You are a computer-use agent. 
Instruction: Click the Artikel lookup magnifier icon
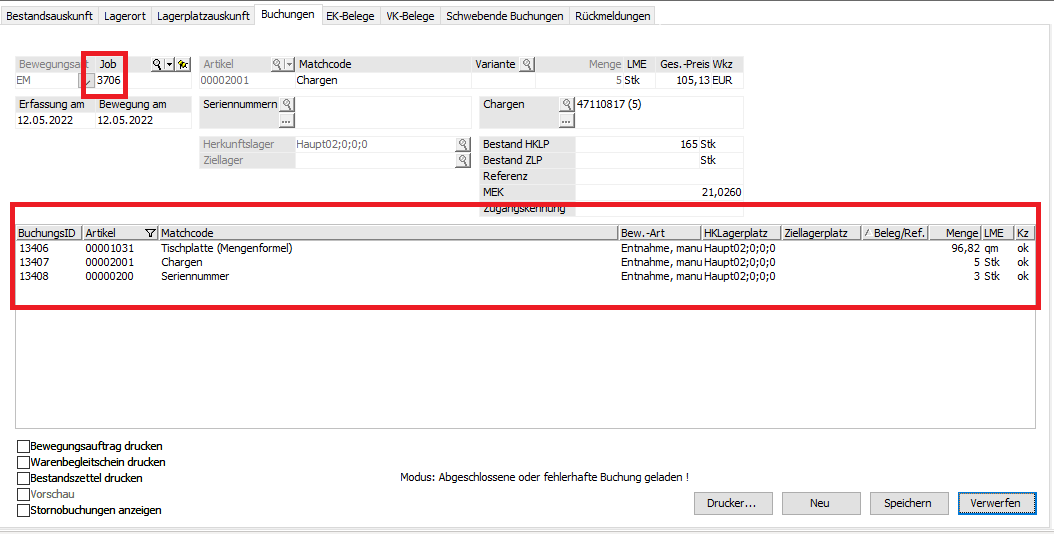point(277,64)
